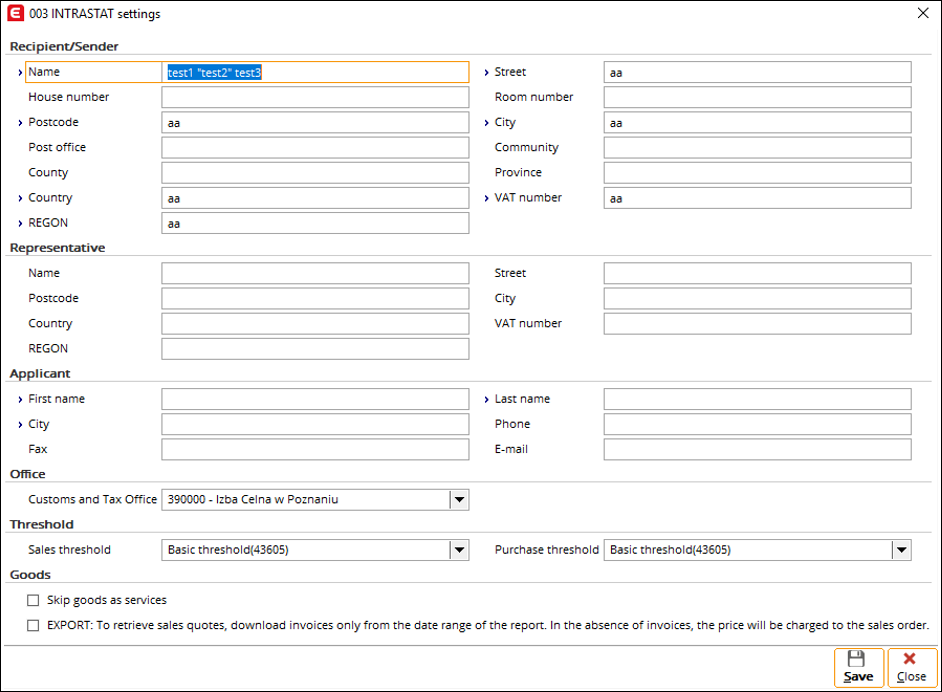Select the Recipient/Sender Name field
942x692 pixels.
click(315, 72)
